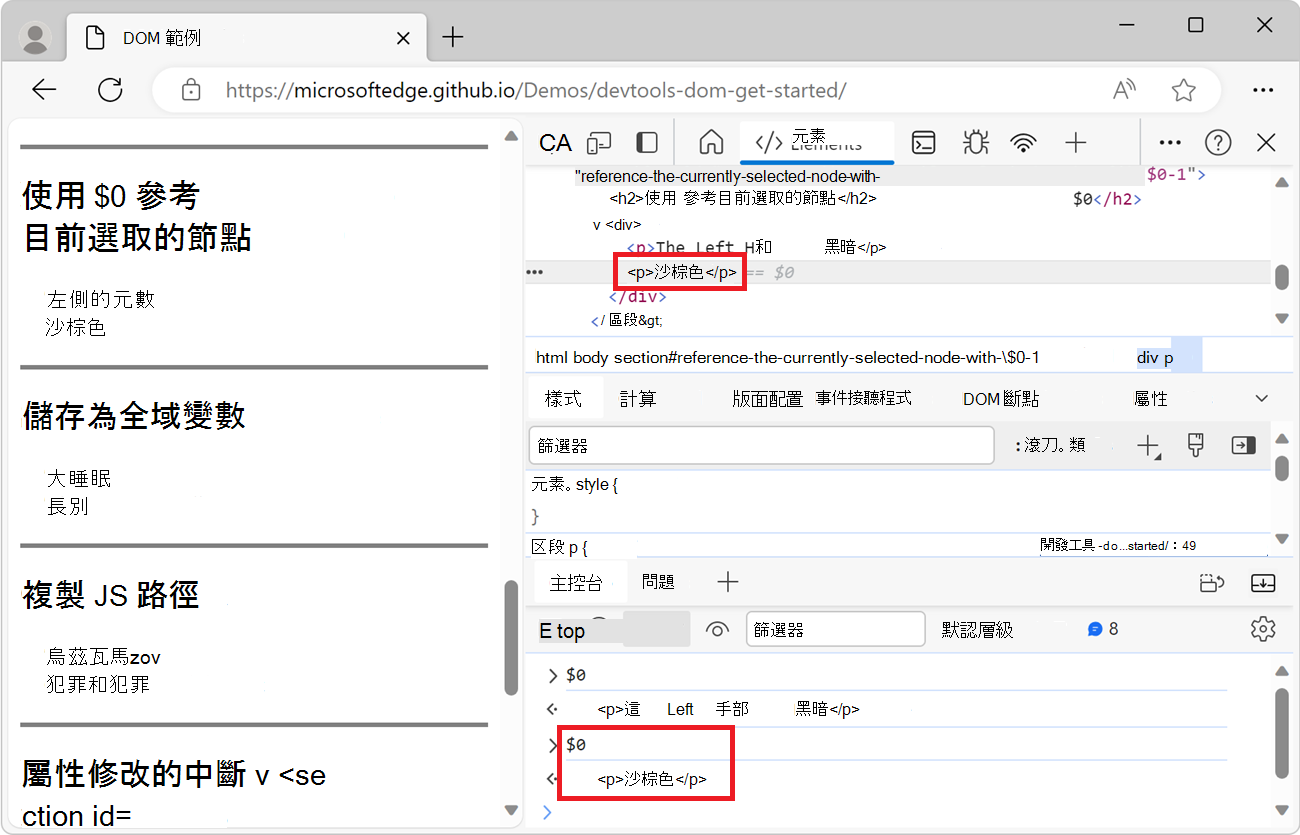Open the Sources bug icon
Image resolution: width=1300 pixels, height=835 pixels.
[974, 143]
